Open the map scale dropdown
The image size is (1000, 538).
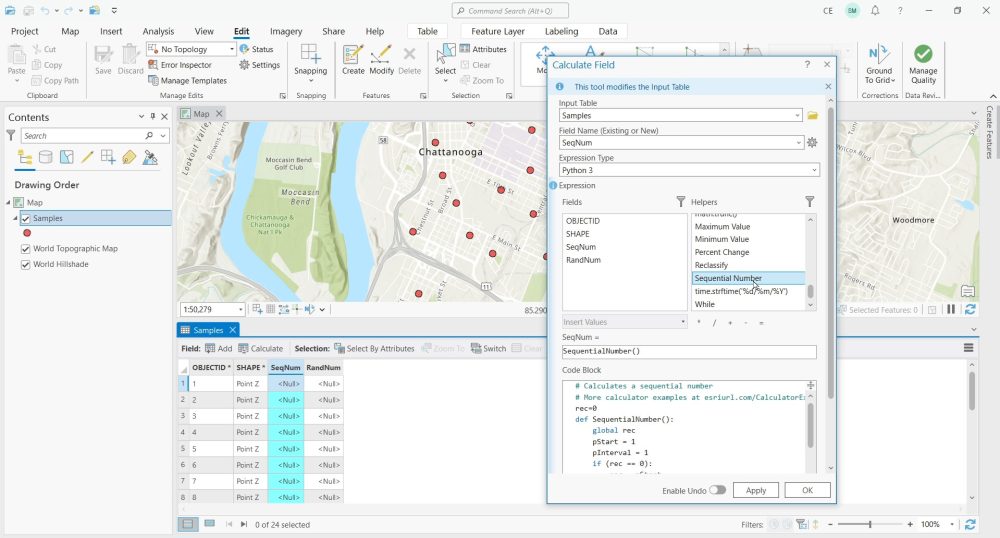240,309
